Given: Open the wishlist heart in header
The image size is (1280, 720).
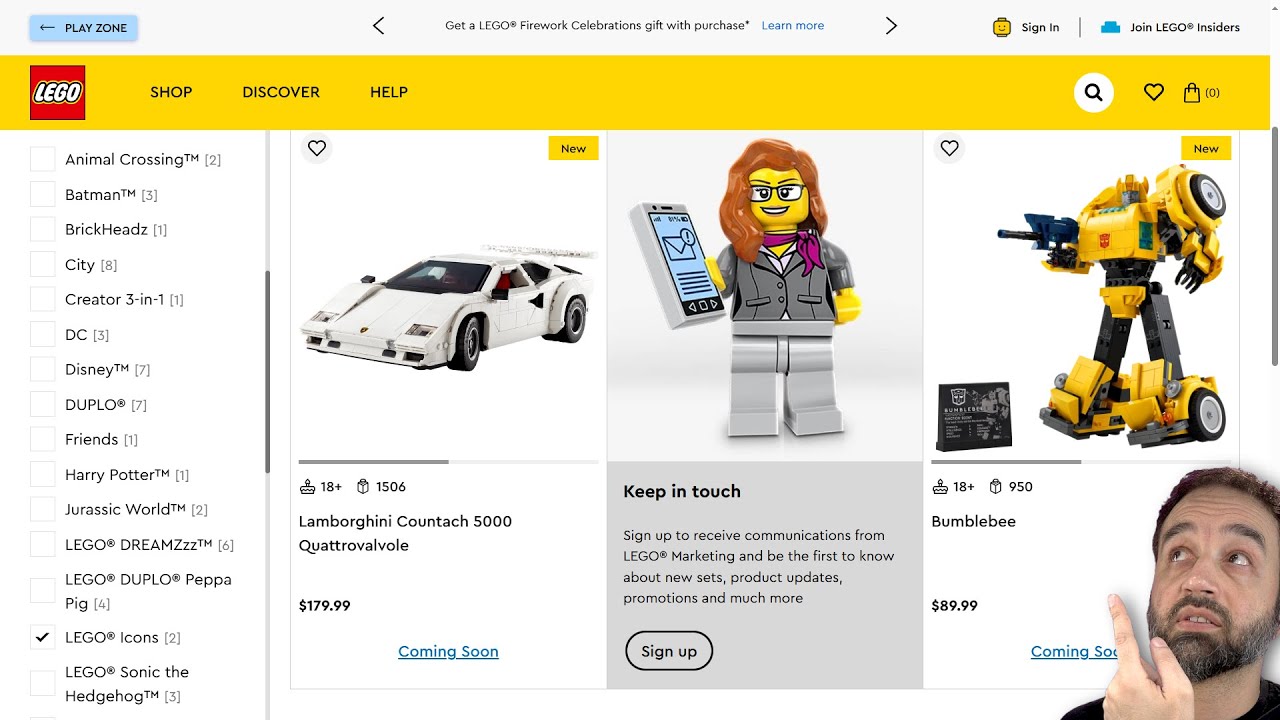Looking at the screenshot, I should (1154, 92).
